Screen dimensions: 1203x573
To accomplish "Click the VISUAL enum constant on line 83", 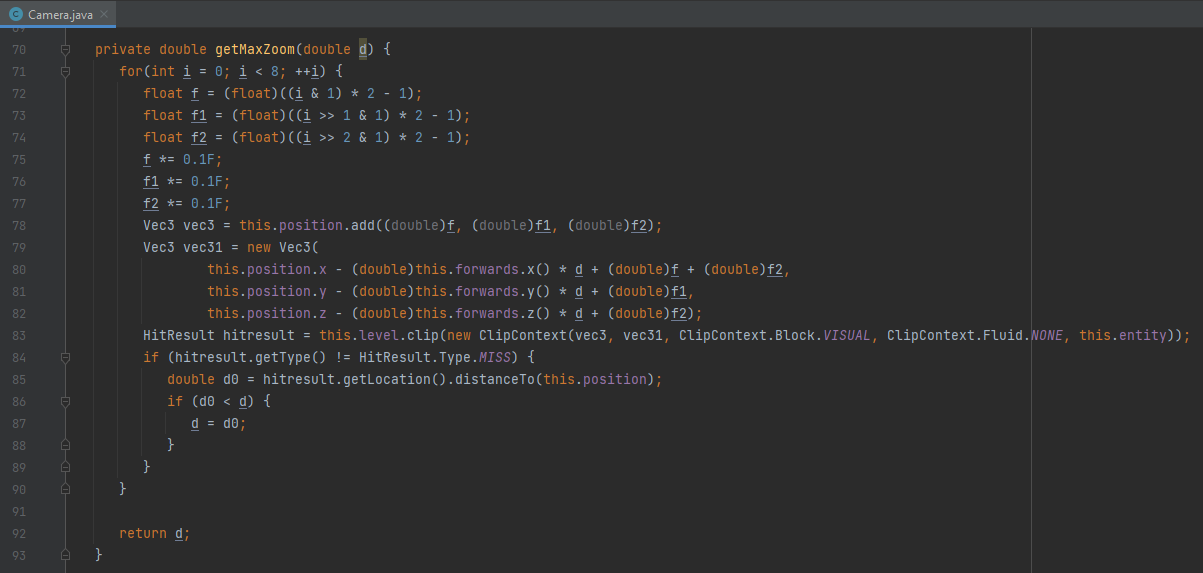I will coord(846,335).
